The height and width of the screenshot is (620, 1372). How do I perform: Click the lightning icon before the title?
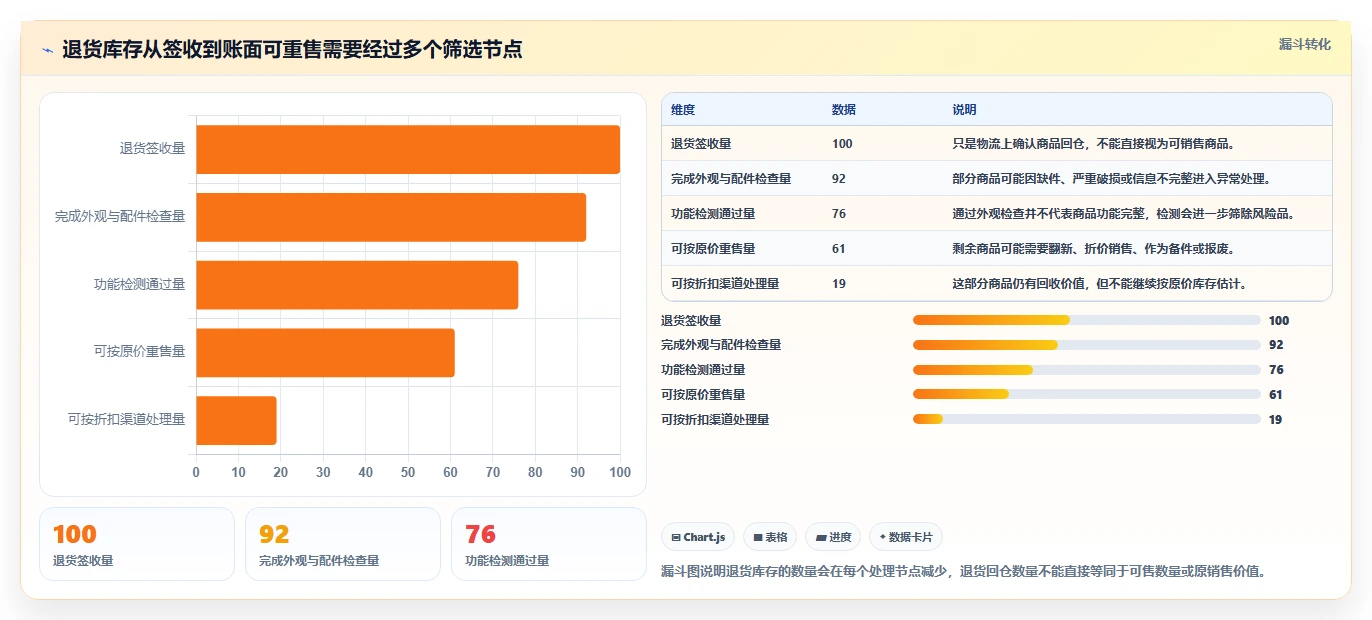[47, 50]
